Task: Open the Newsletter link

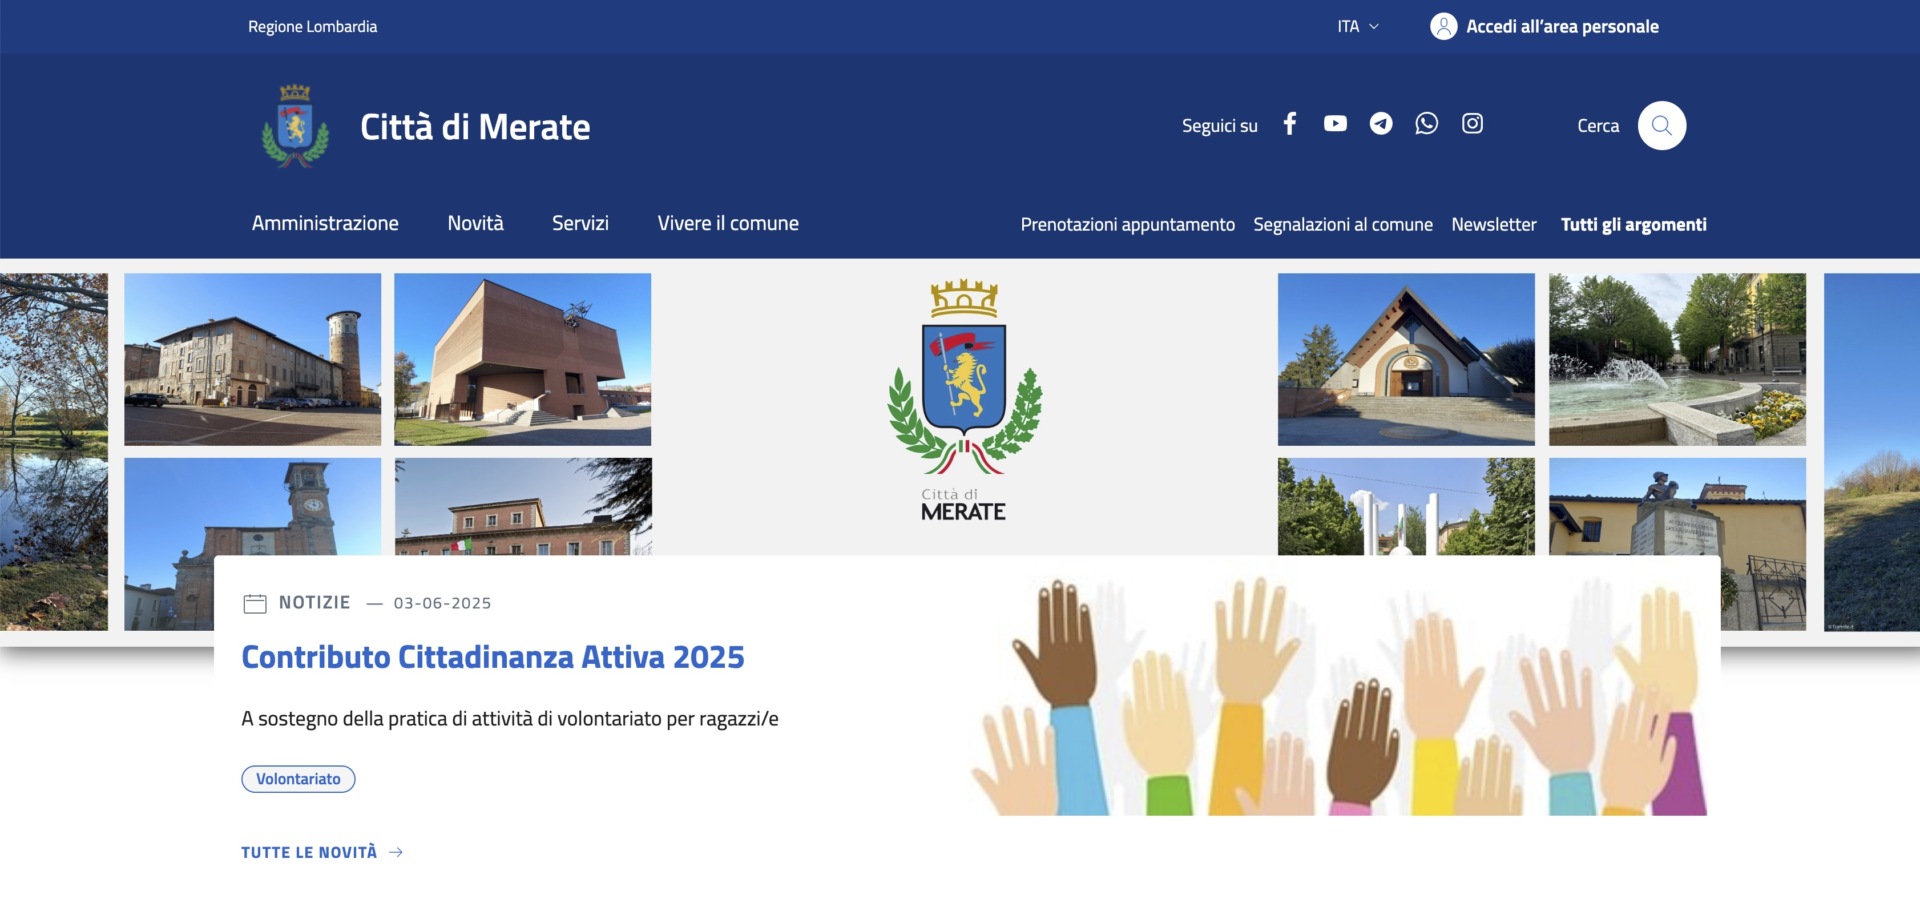Action: tap(1493, 225)
